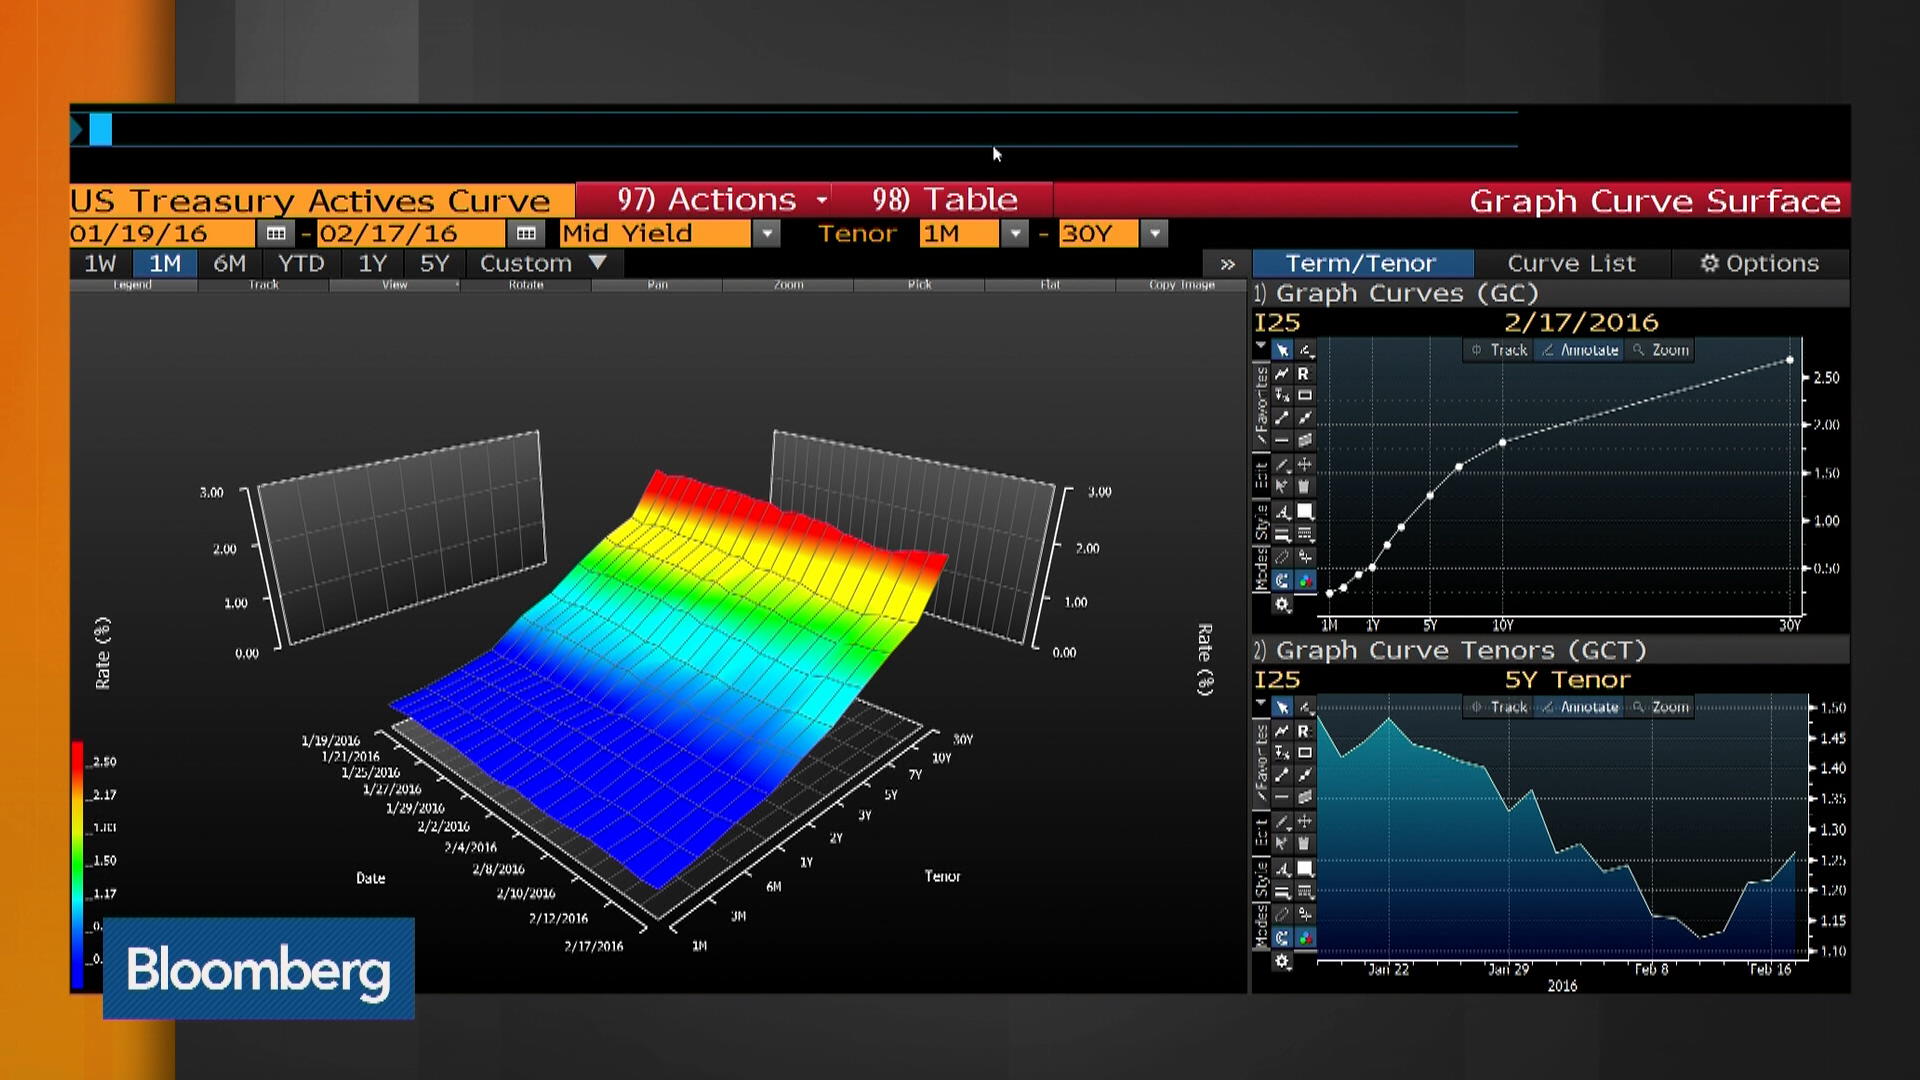Select the text annotation tool
Image resolution: width=1920 pixels, height=1080 pixels.
(x=1282, y=512)
